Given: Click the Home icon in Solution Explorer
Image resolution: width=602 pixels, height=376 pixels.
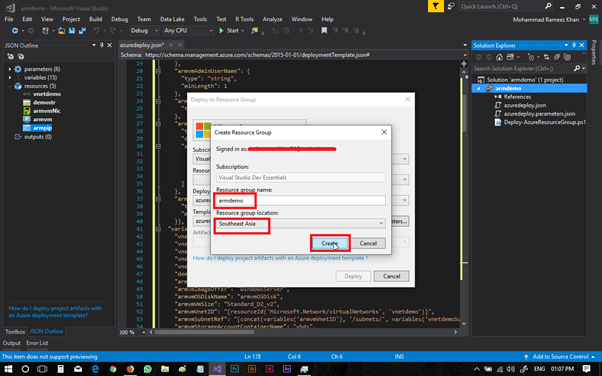Looking at the screenshot, I should [499, 57].
